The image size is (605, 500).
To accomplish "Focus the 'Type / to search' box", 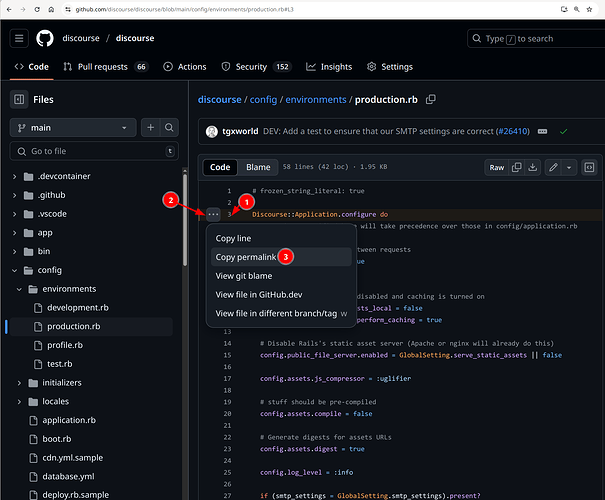I will point(536,39).
